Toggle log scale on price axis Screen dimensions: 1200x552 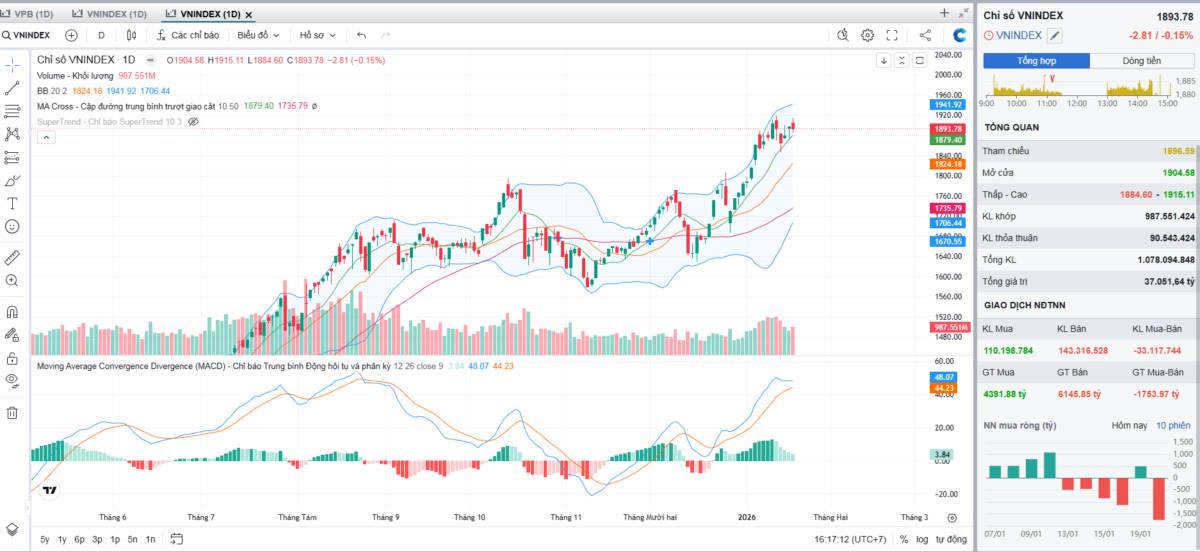[922, 539]
